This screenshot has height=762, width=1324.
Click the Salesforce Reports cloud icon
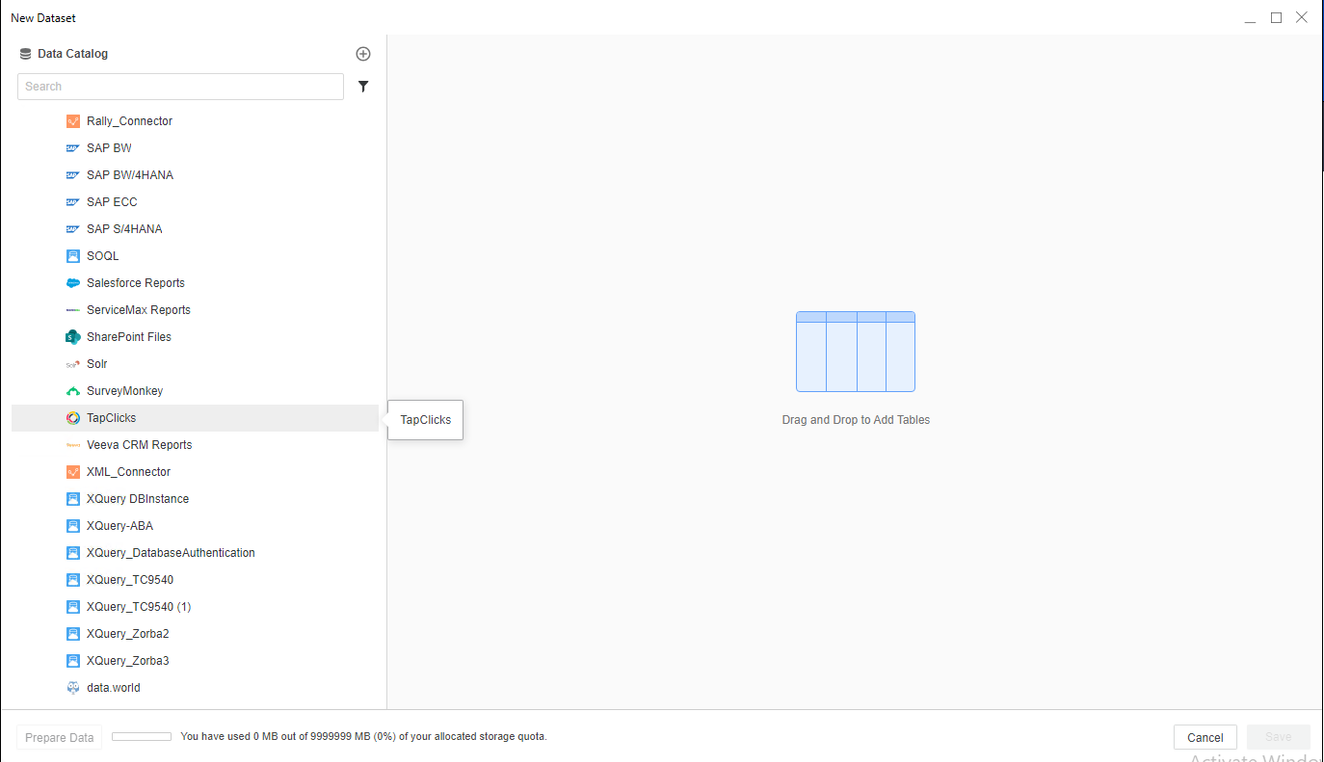73,283
